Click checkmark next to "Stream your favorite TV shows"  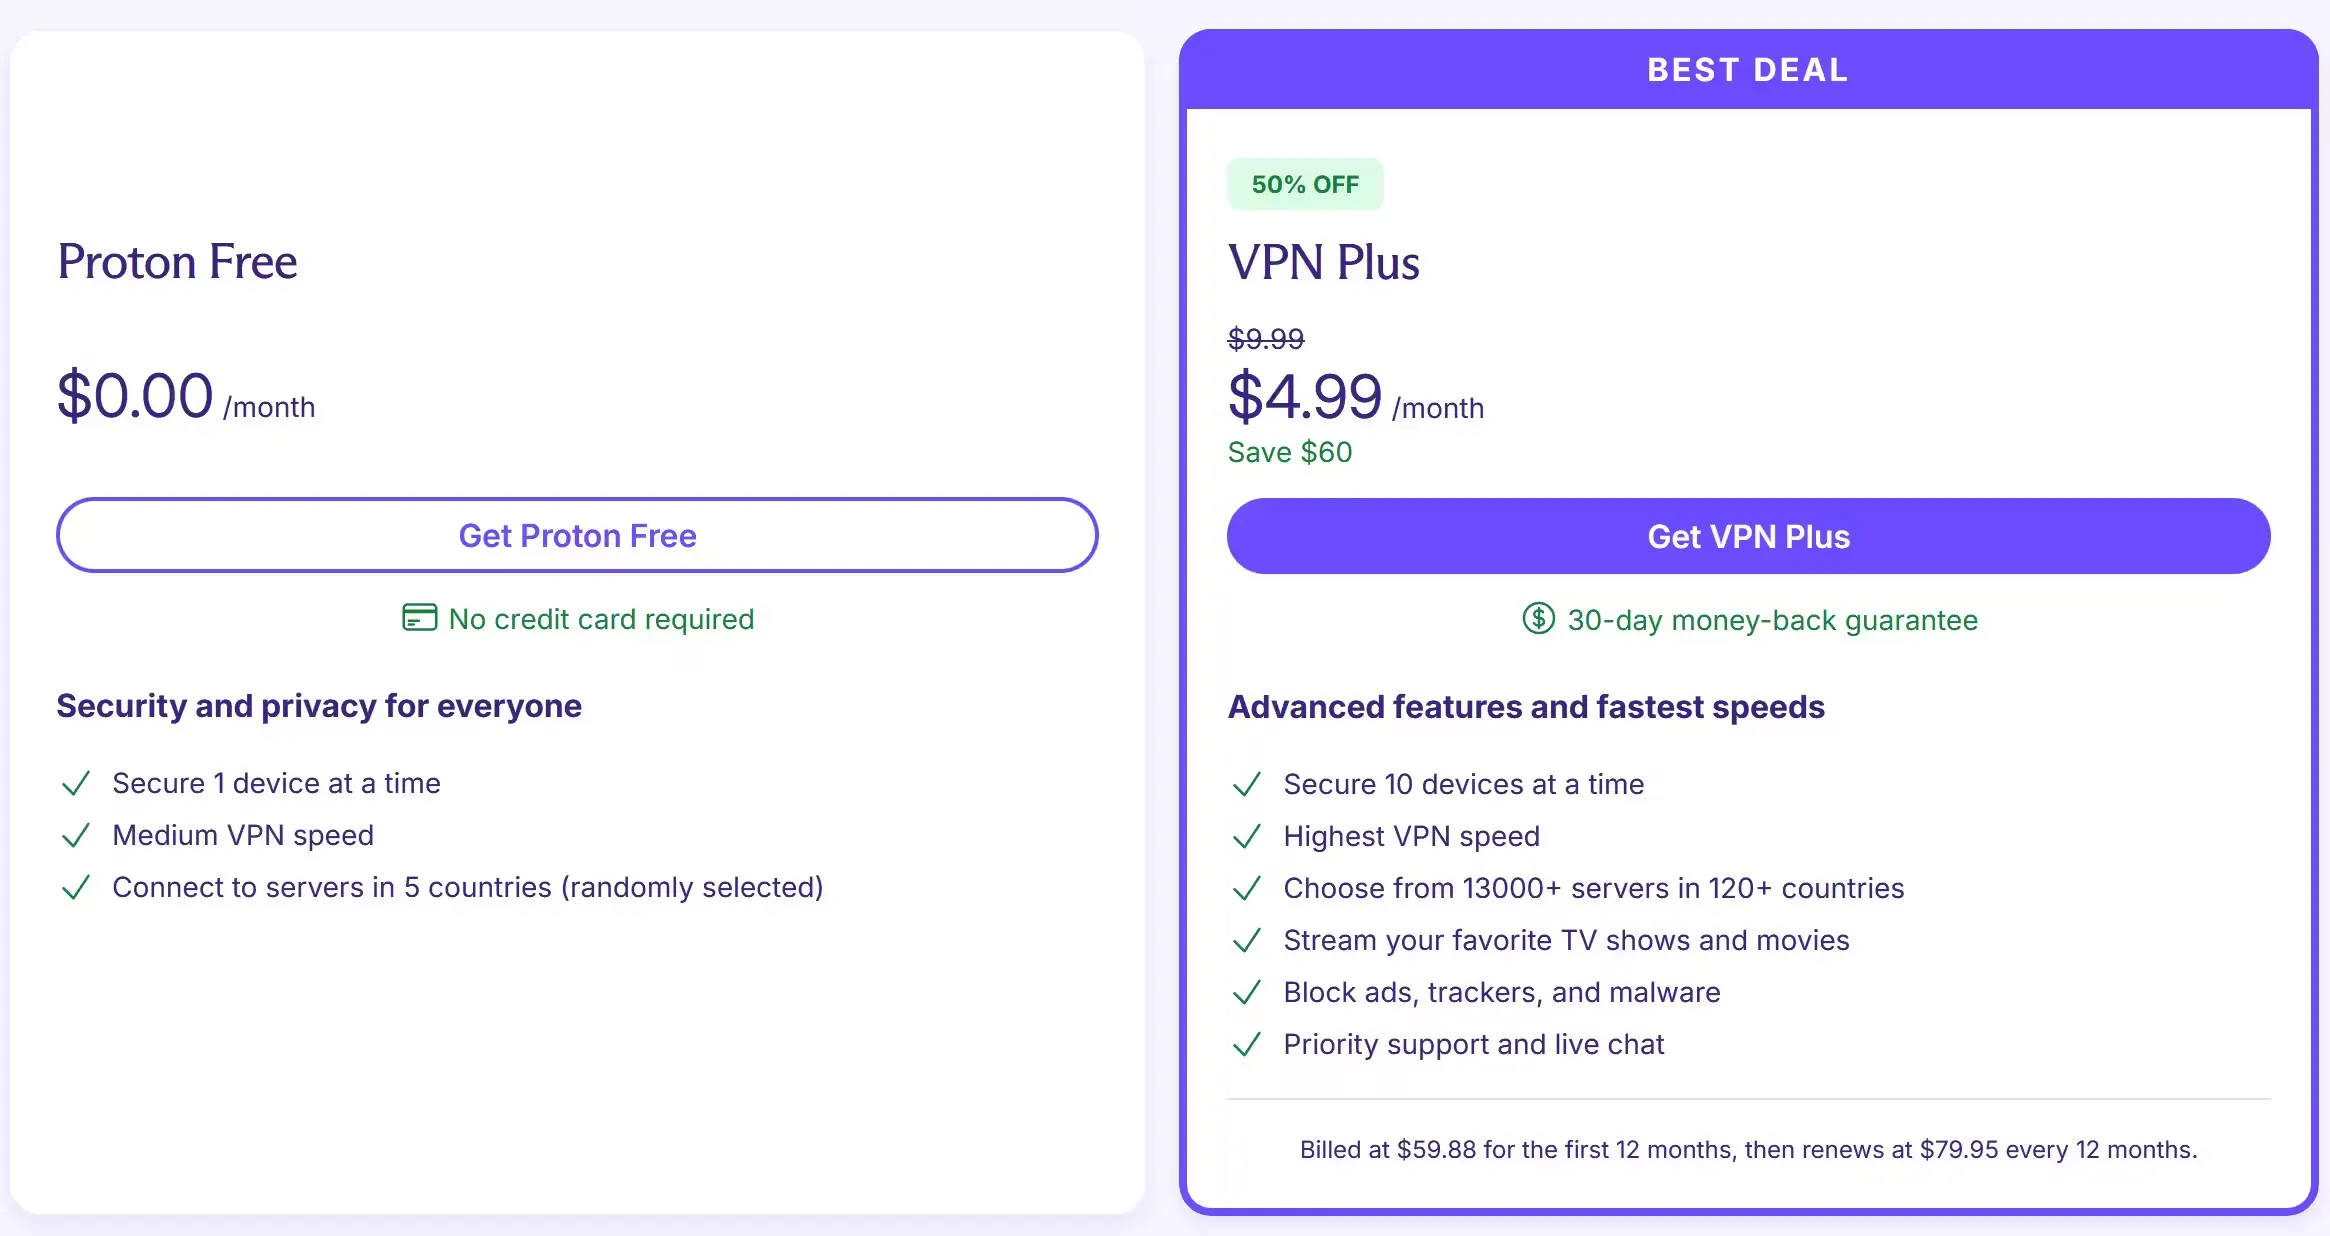point(1247,940)
